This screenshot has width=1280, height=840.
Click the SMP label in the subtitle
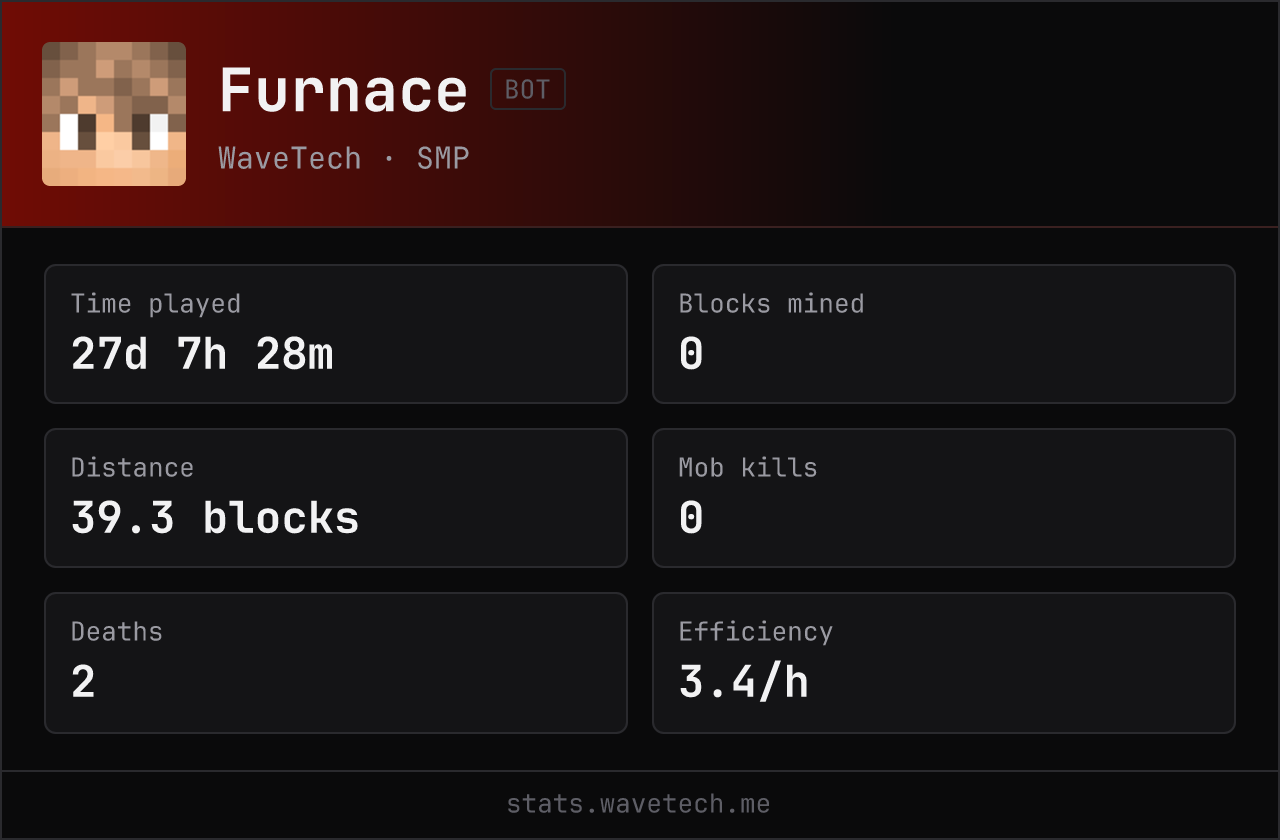coord(443,158)
